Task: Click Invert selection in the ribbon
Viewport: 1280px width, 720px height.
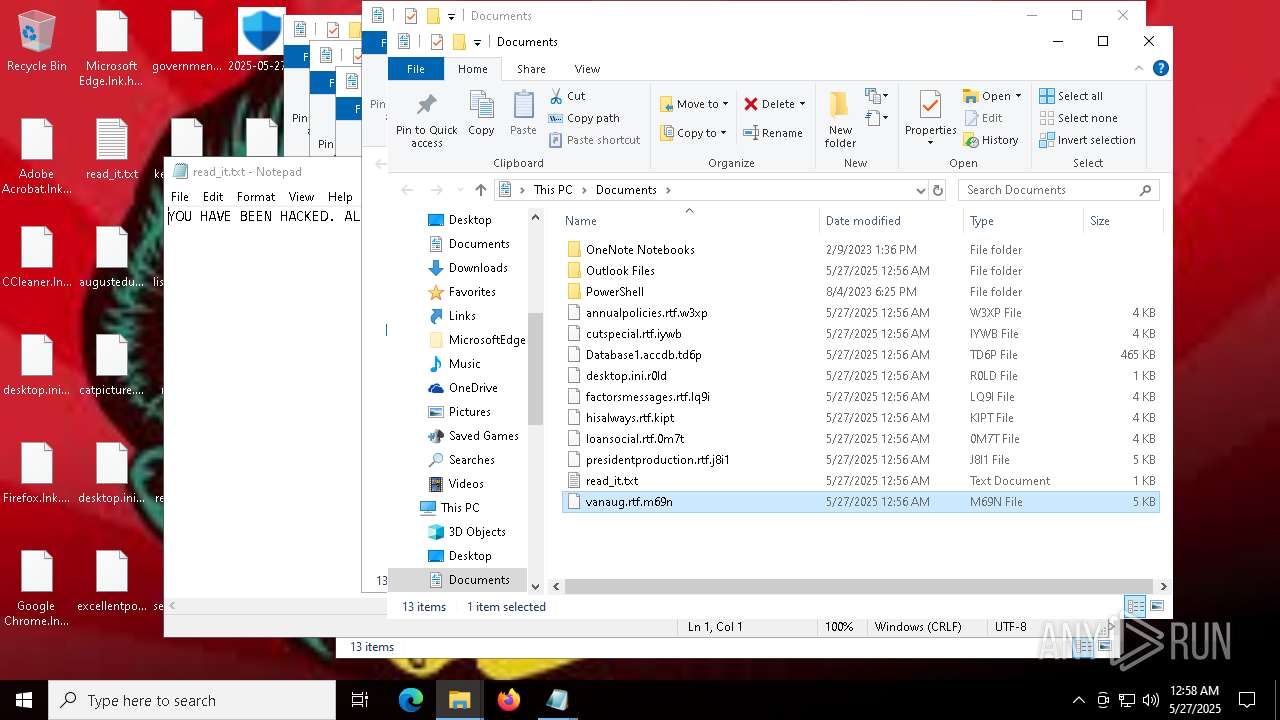Action: (1087, 140)
